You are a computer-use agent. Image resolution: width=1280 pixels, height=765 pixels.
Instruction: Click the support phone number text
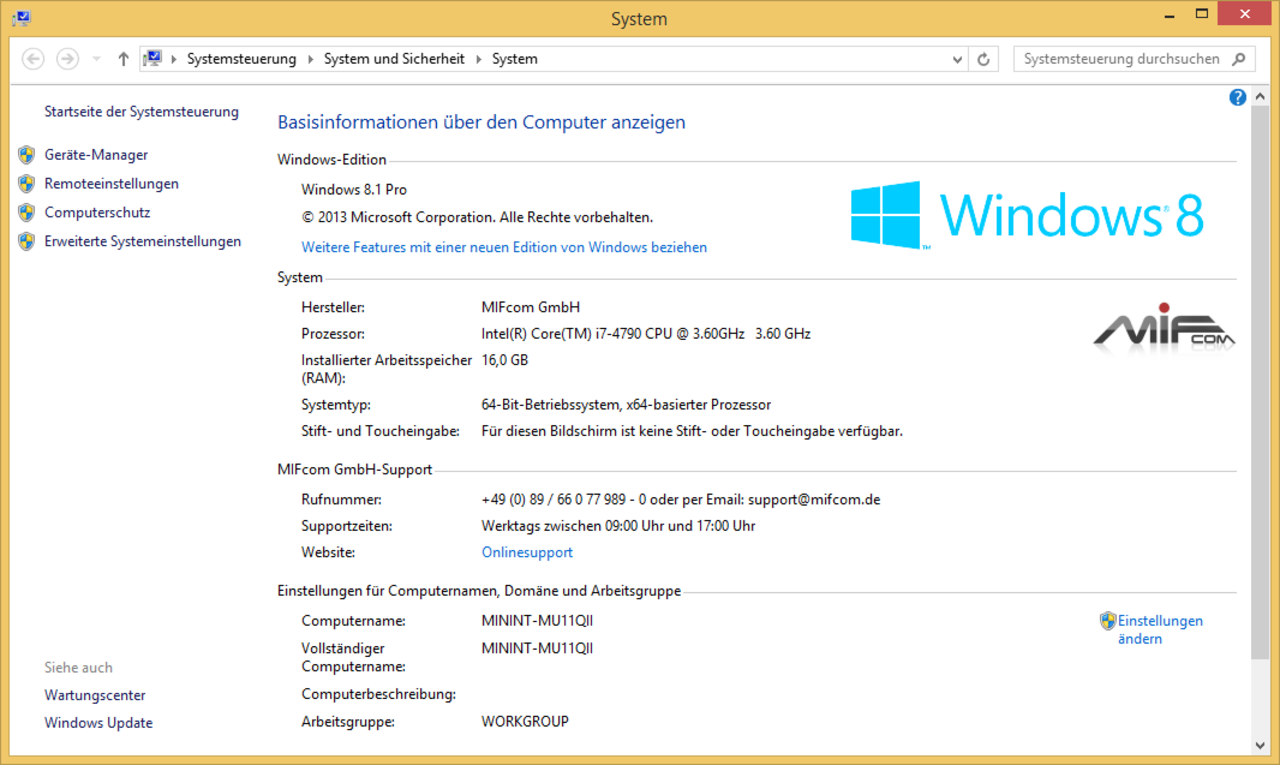(681, 499)
